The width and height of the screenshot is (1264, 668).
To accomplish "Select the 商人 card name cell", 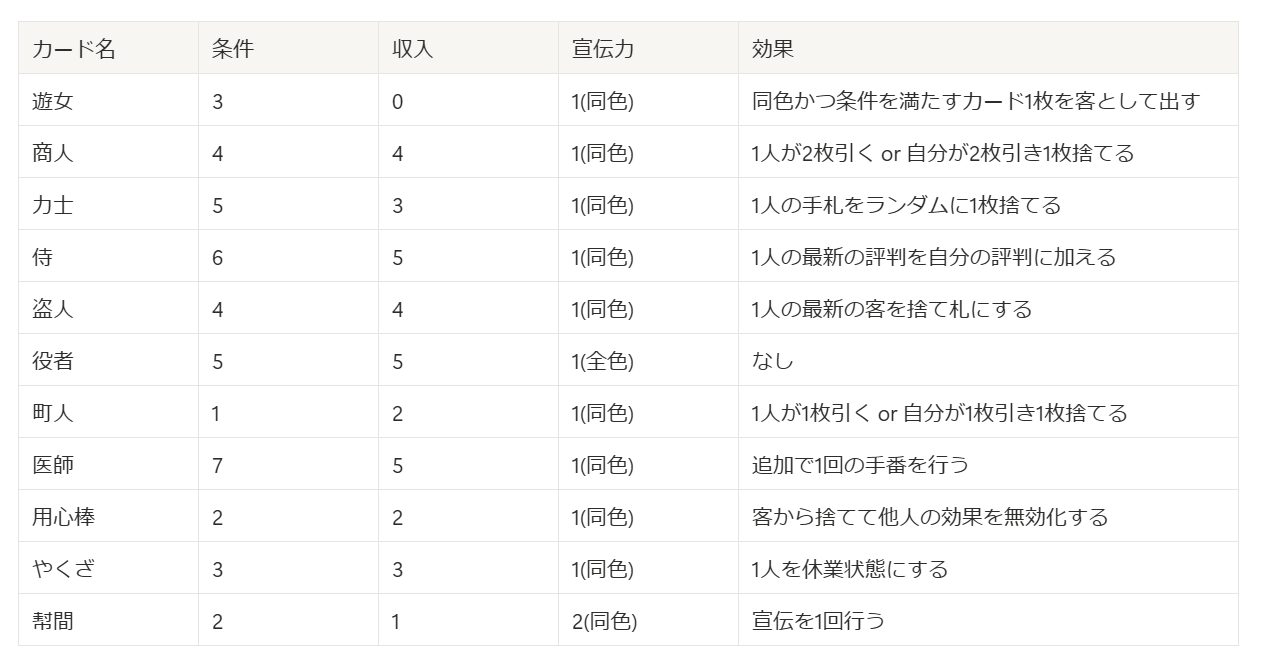I will (x=53, y=153).
